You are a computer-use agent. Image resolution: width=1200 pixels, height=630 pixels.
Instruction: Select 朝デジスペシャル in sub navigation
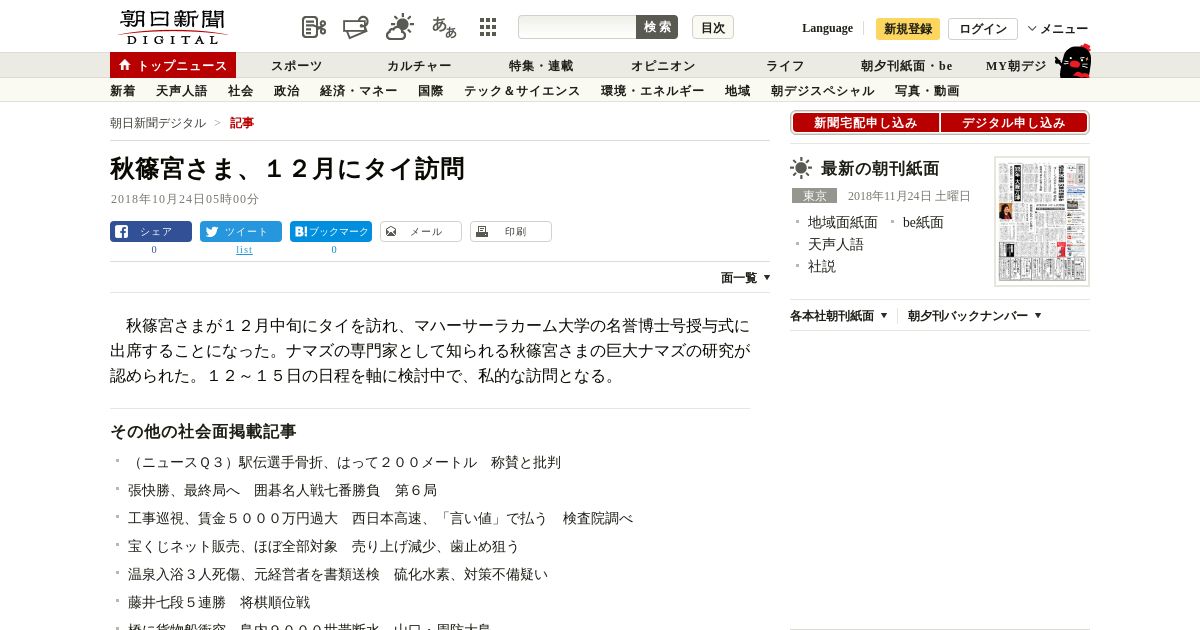tap(823, 91)
